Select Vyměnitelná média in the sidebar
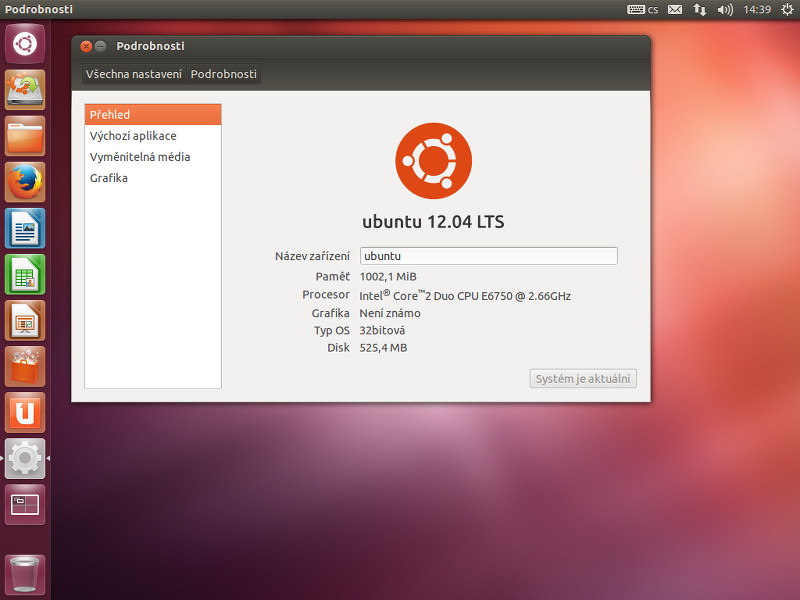This screenshot has width=800, height=600. pyautogui.click(x=153, y=157)
